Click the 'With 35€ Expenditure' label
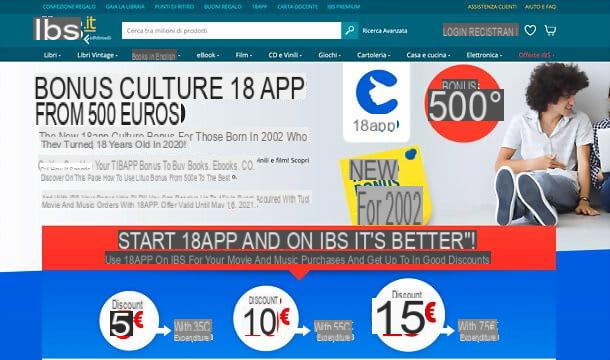Image resolution: width=610 pixels, height=360 pixels. coord(193,331)
